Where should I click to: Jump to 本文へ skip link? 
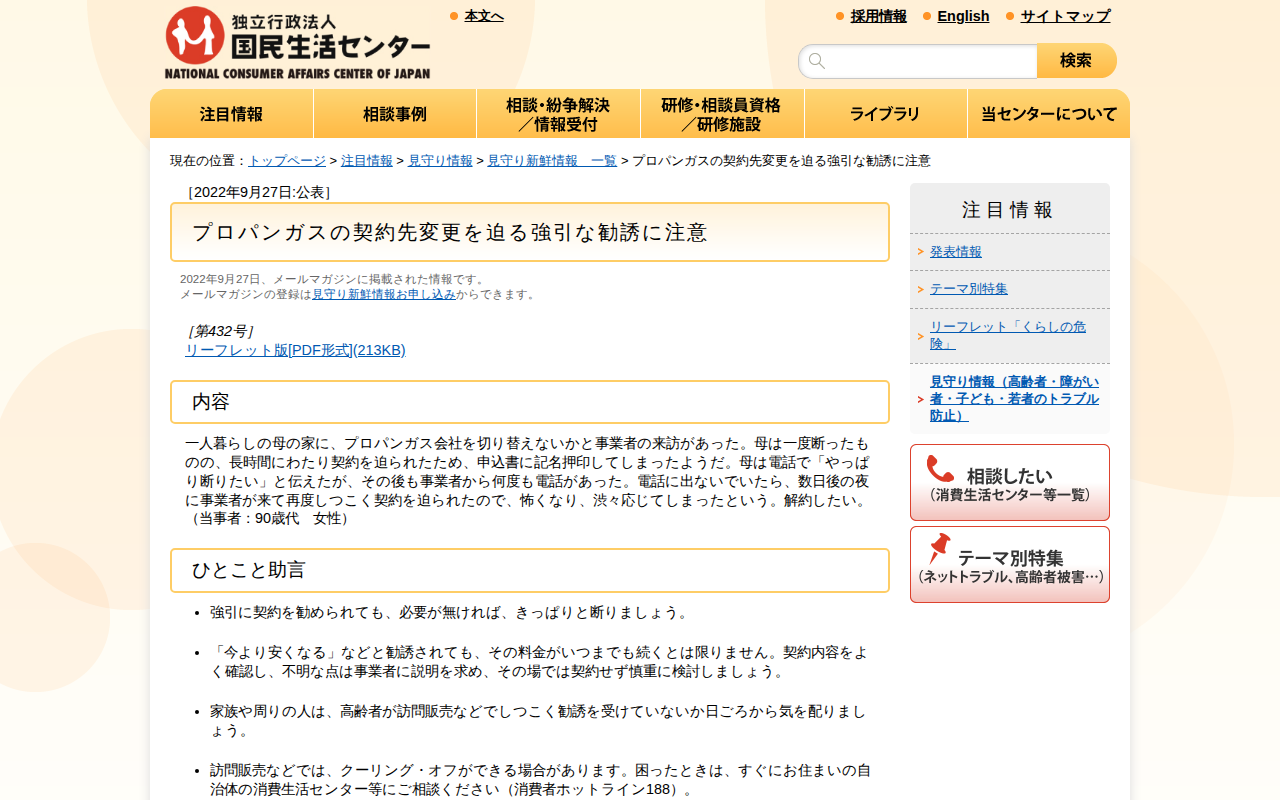coord(484,16)
